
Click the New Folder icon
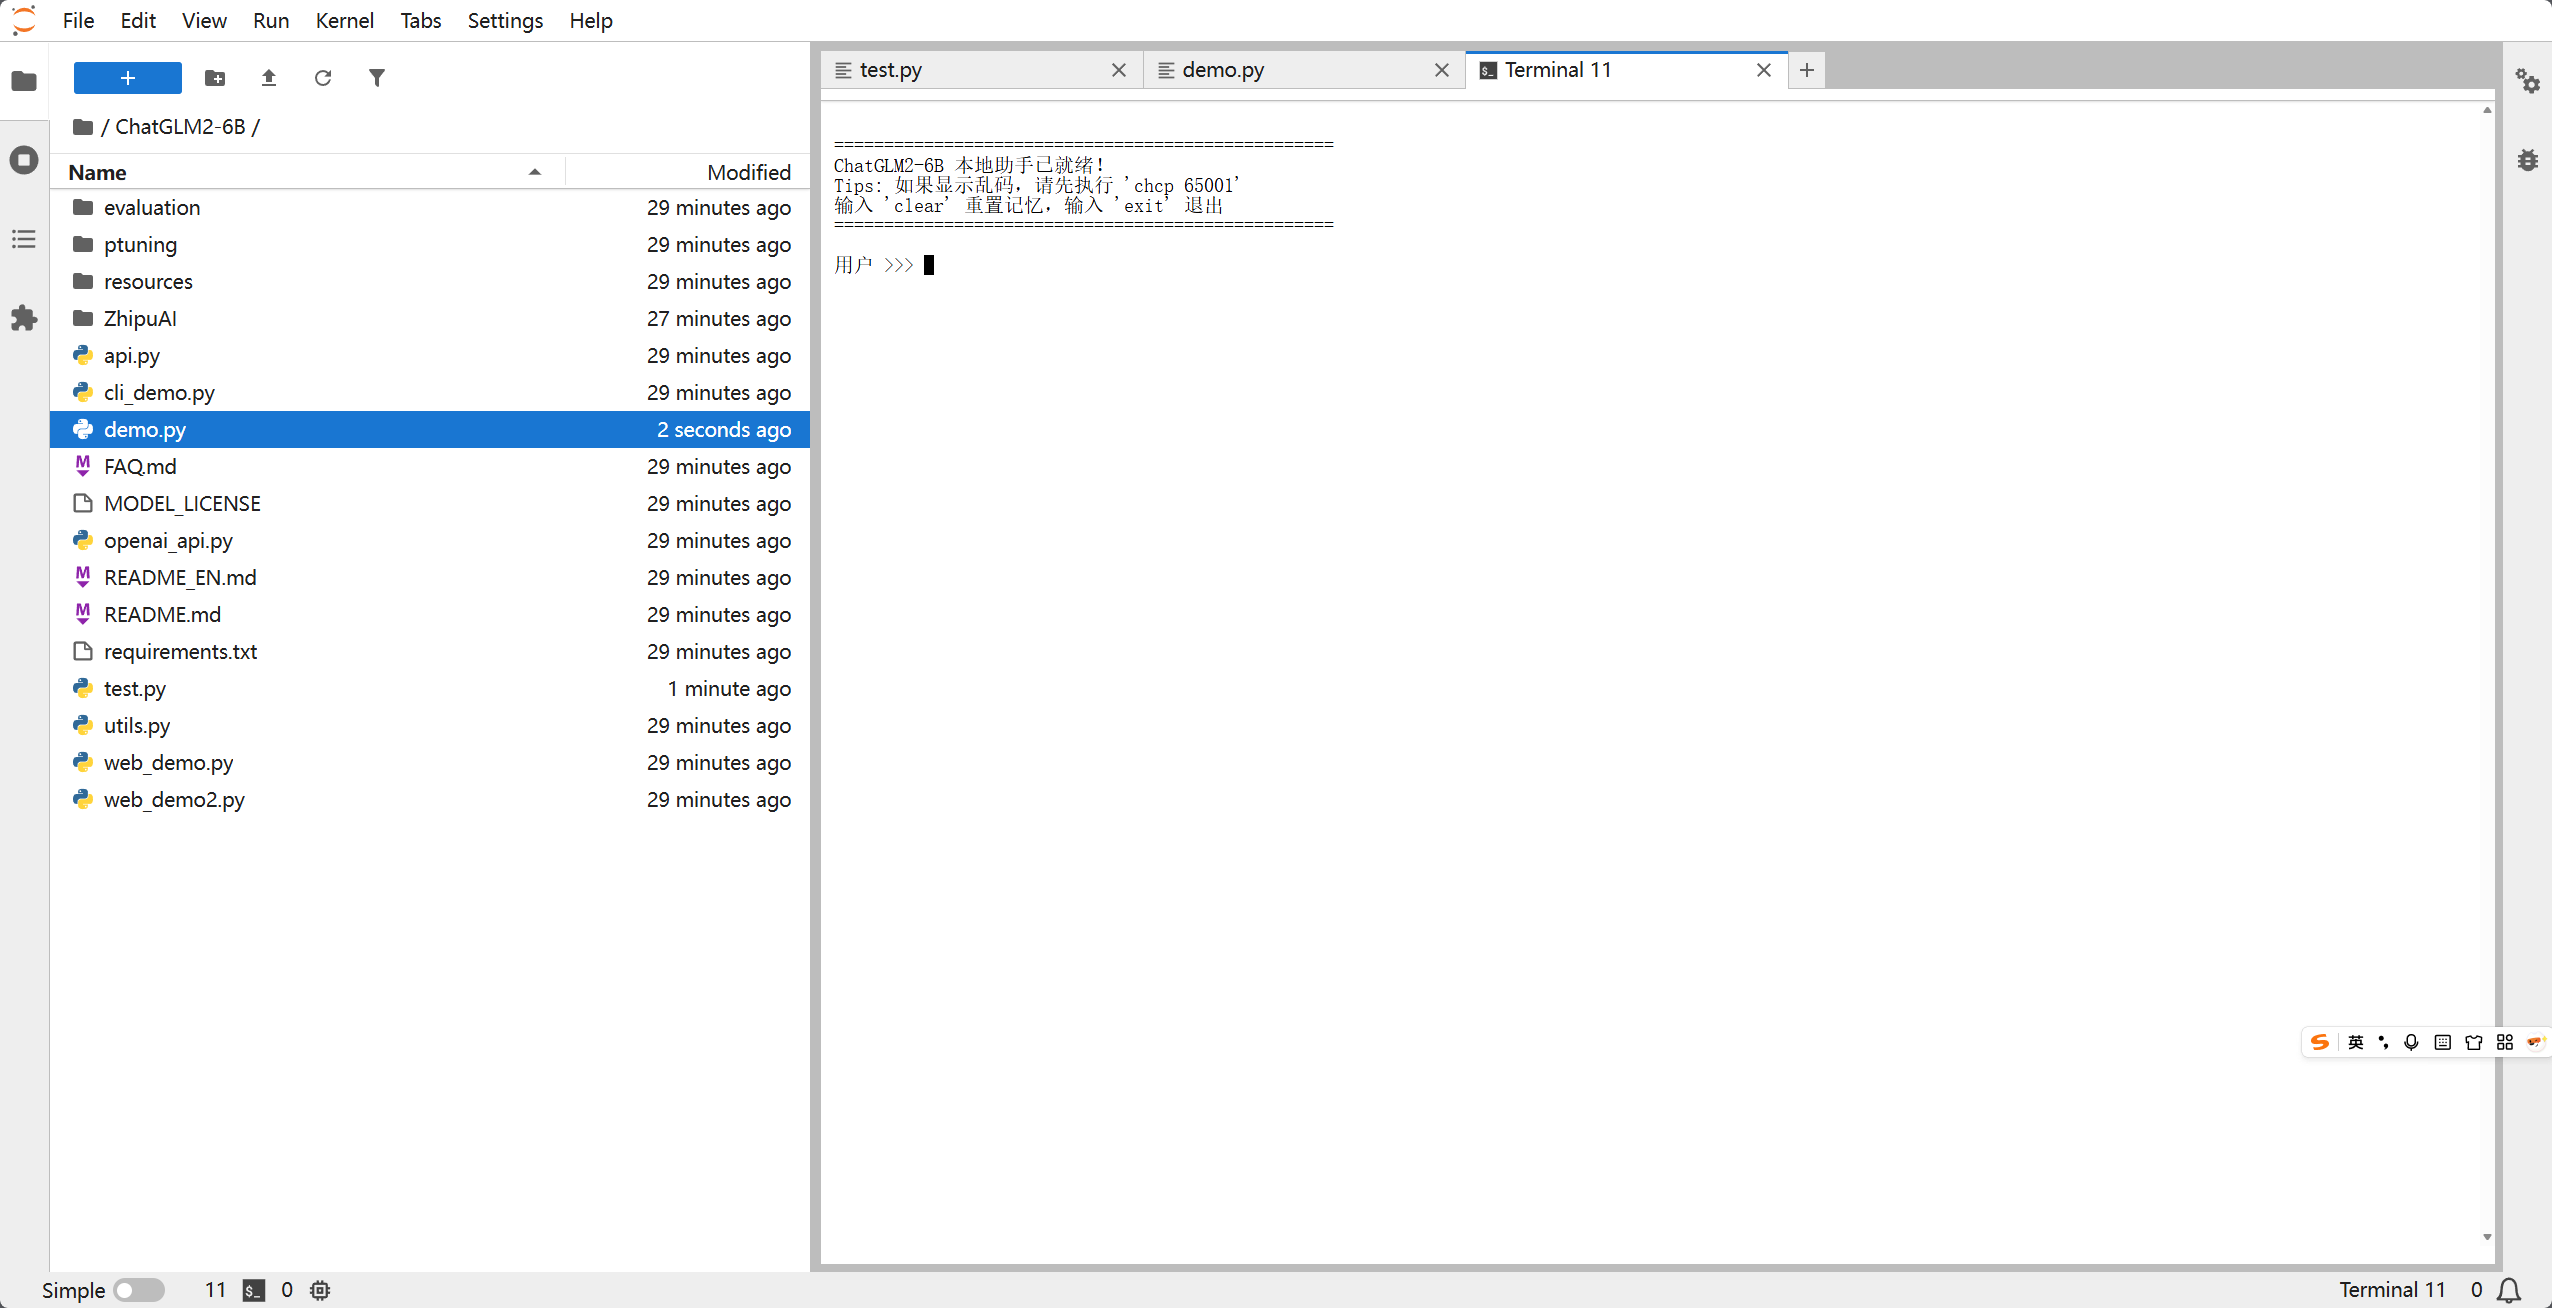click(x=215, y=78)
